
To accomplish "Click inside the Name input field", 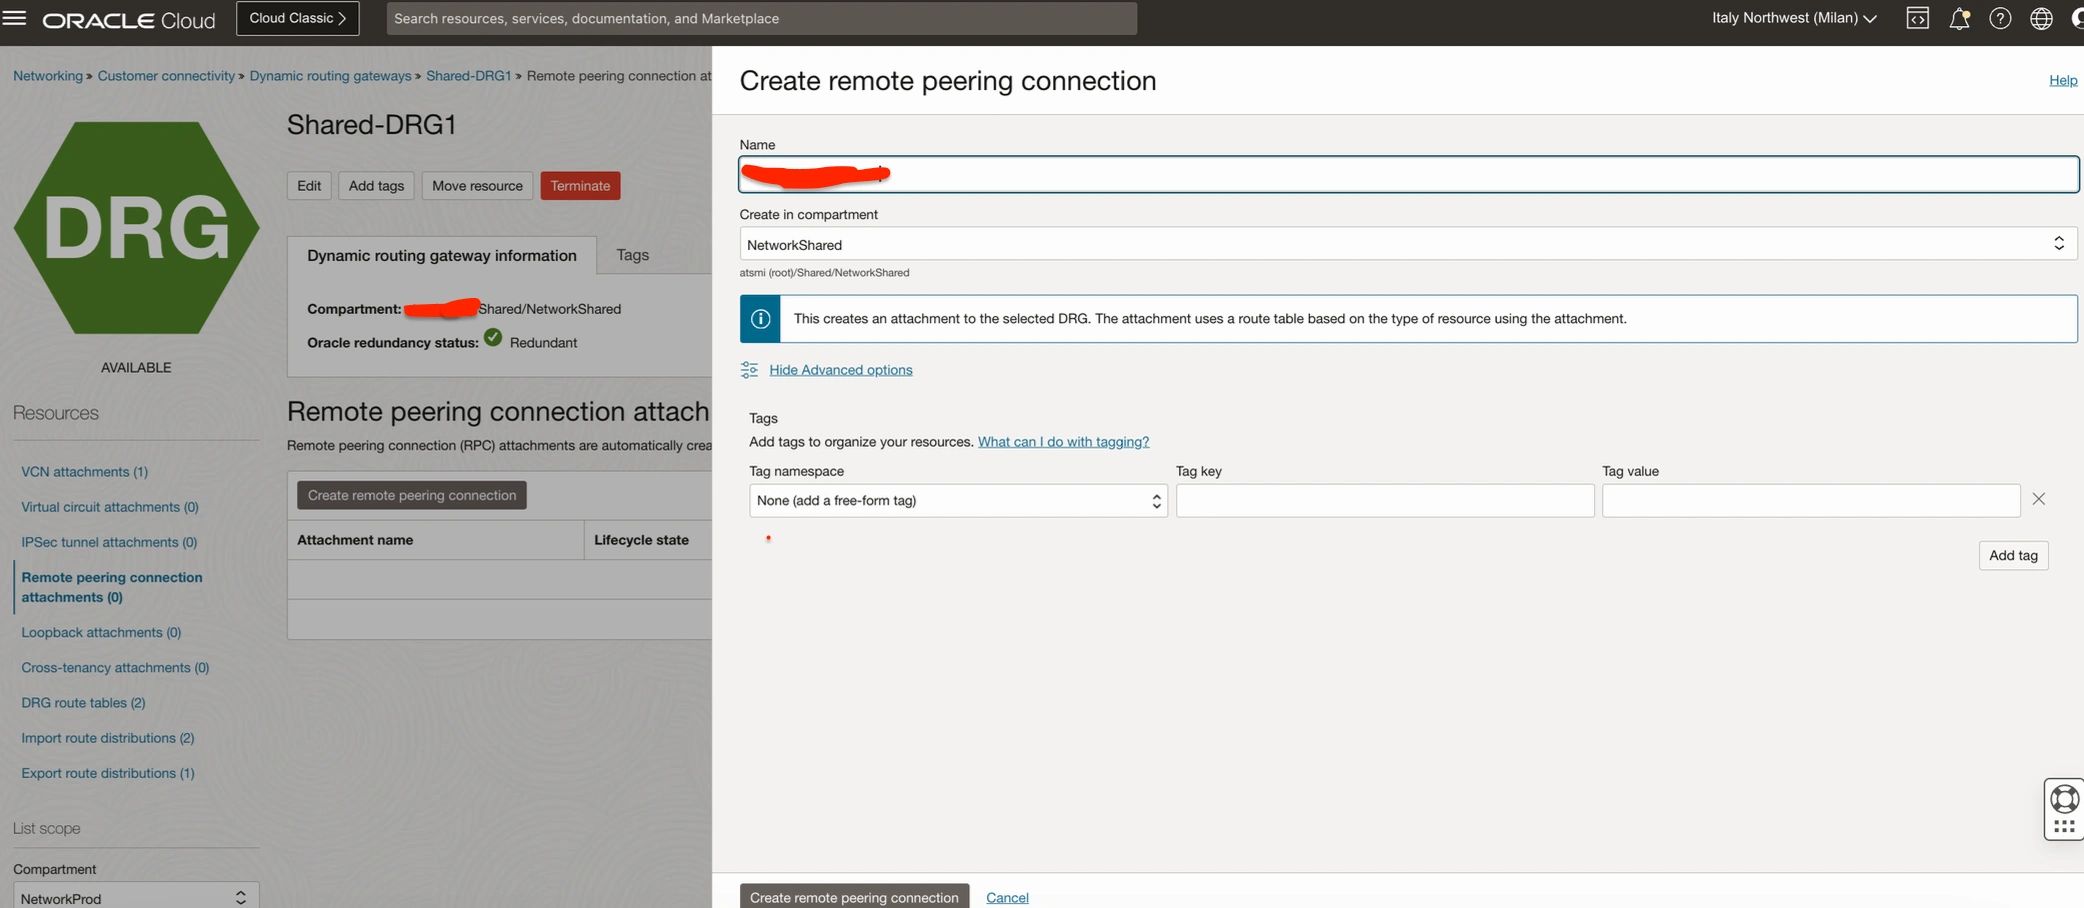I will (x=1400, y=174).
